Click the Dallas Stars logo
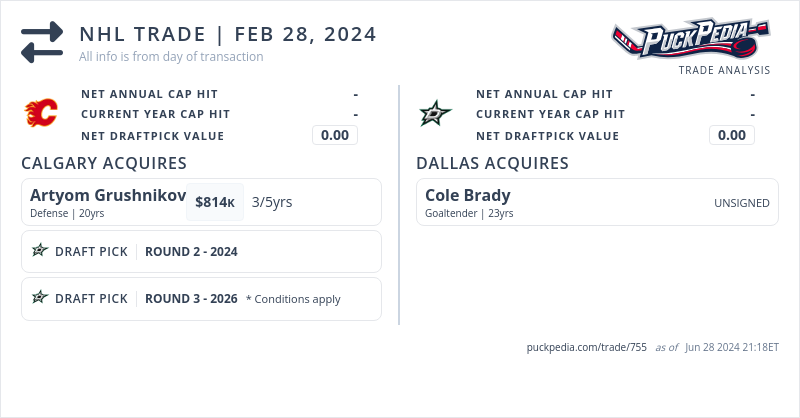 click(x=436, y=114)
